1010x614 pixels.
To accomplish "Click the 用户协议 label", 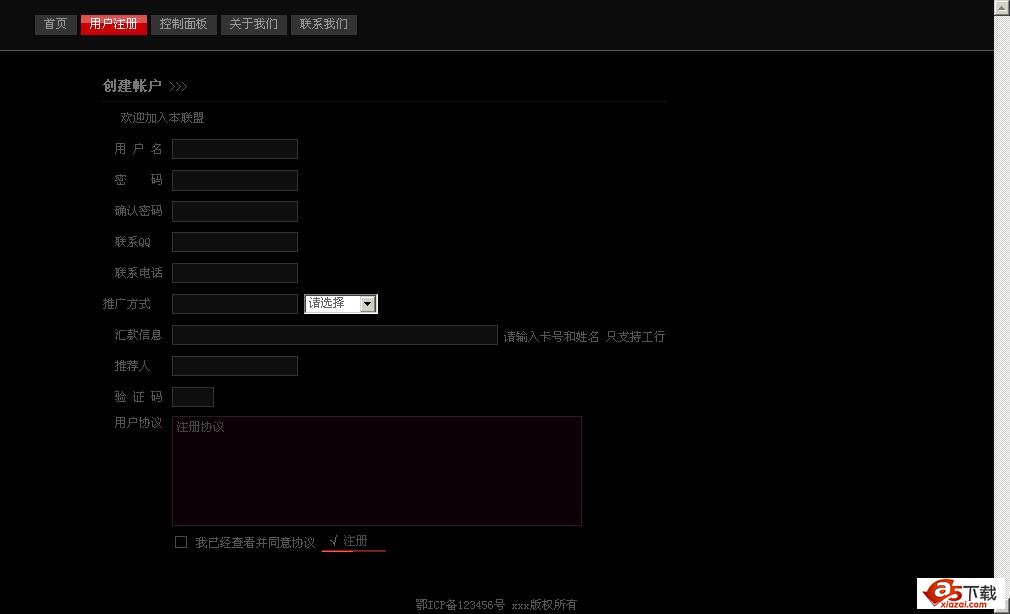I will point(138,423).
